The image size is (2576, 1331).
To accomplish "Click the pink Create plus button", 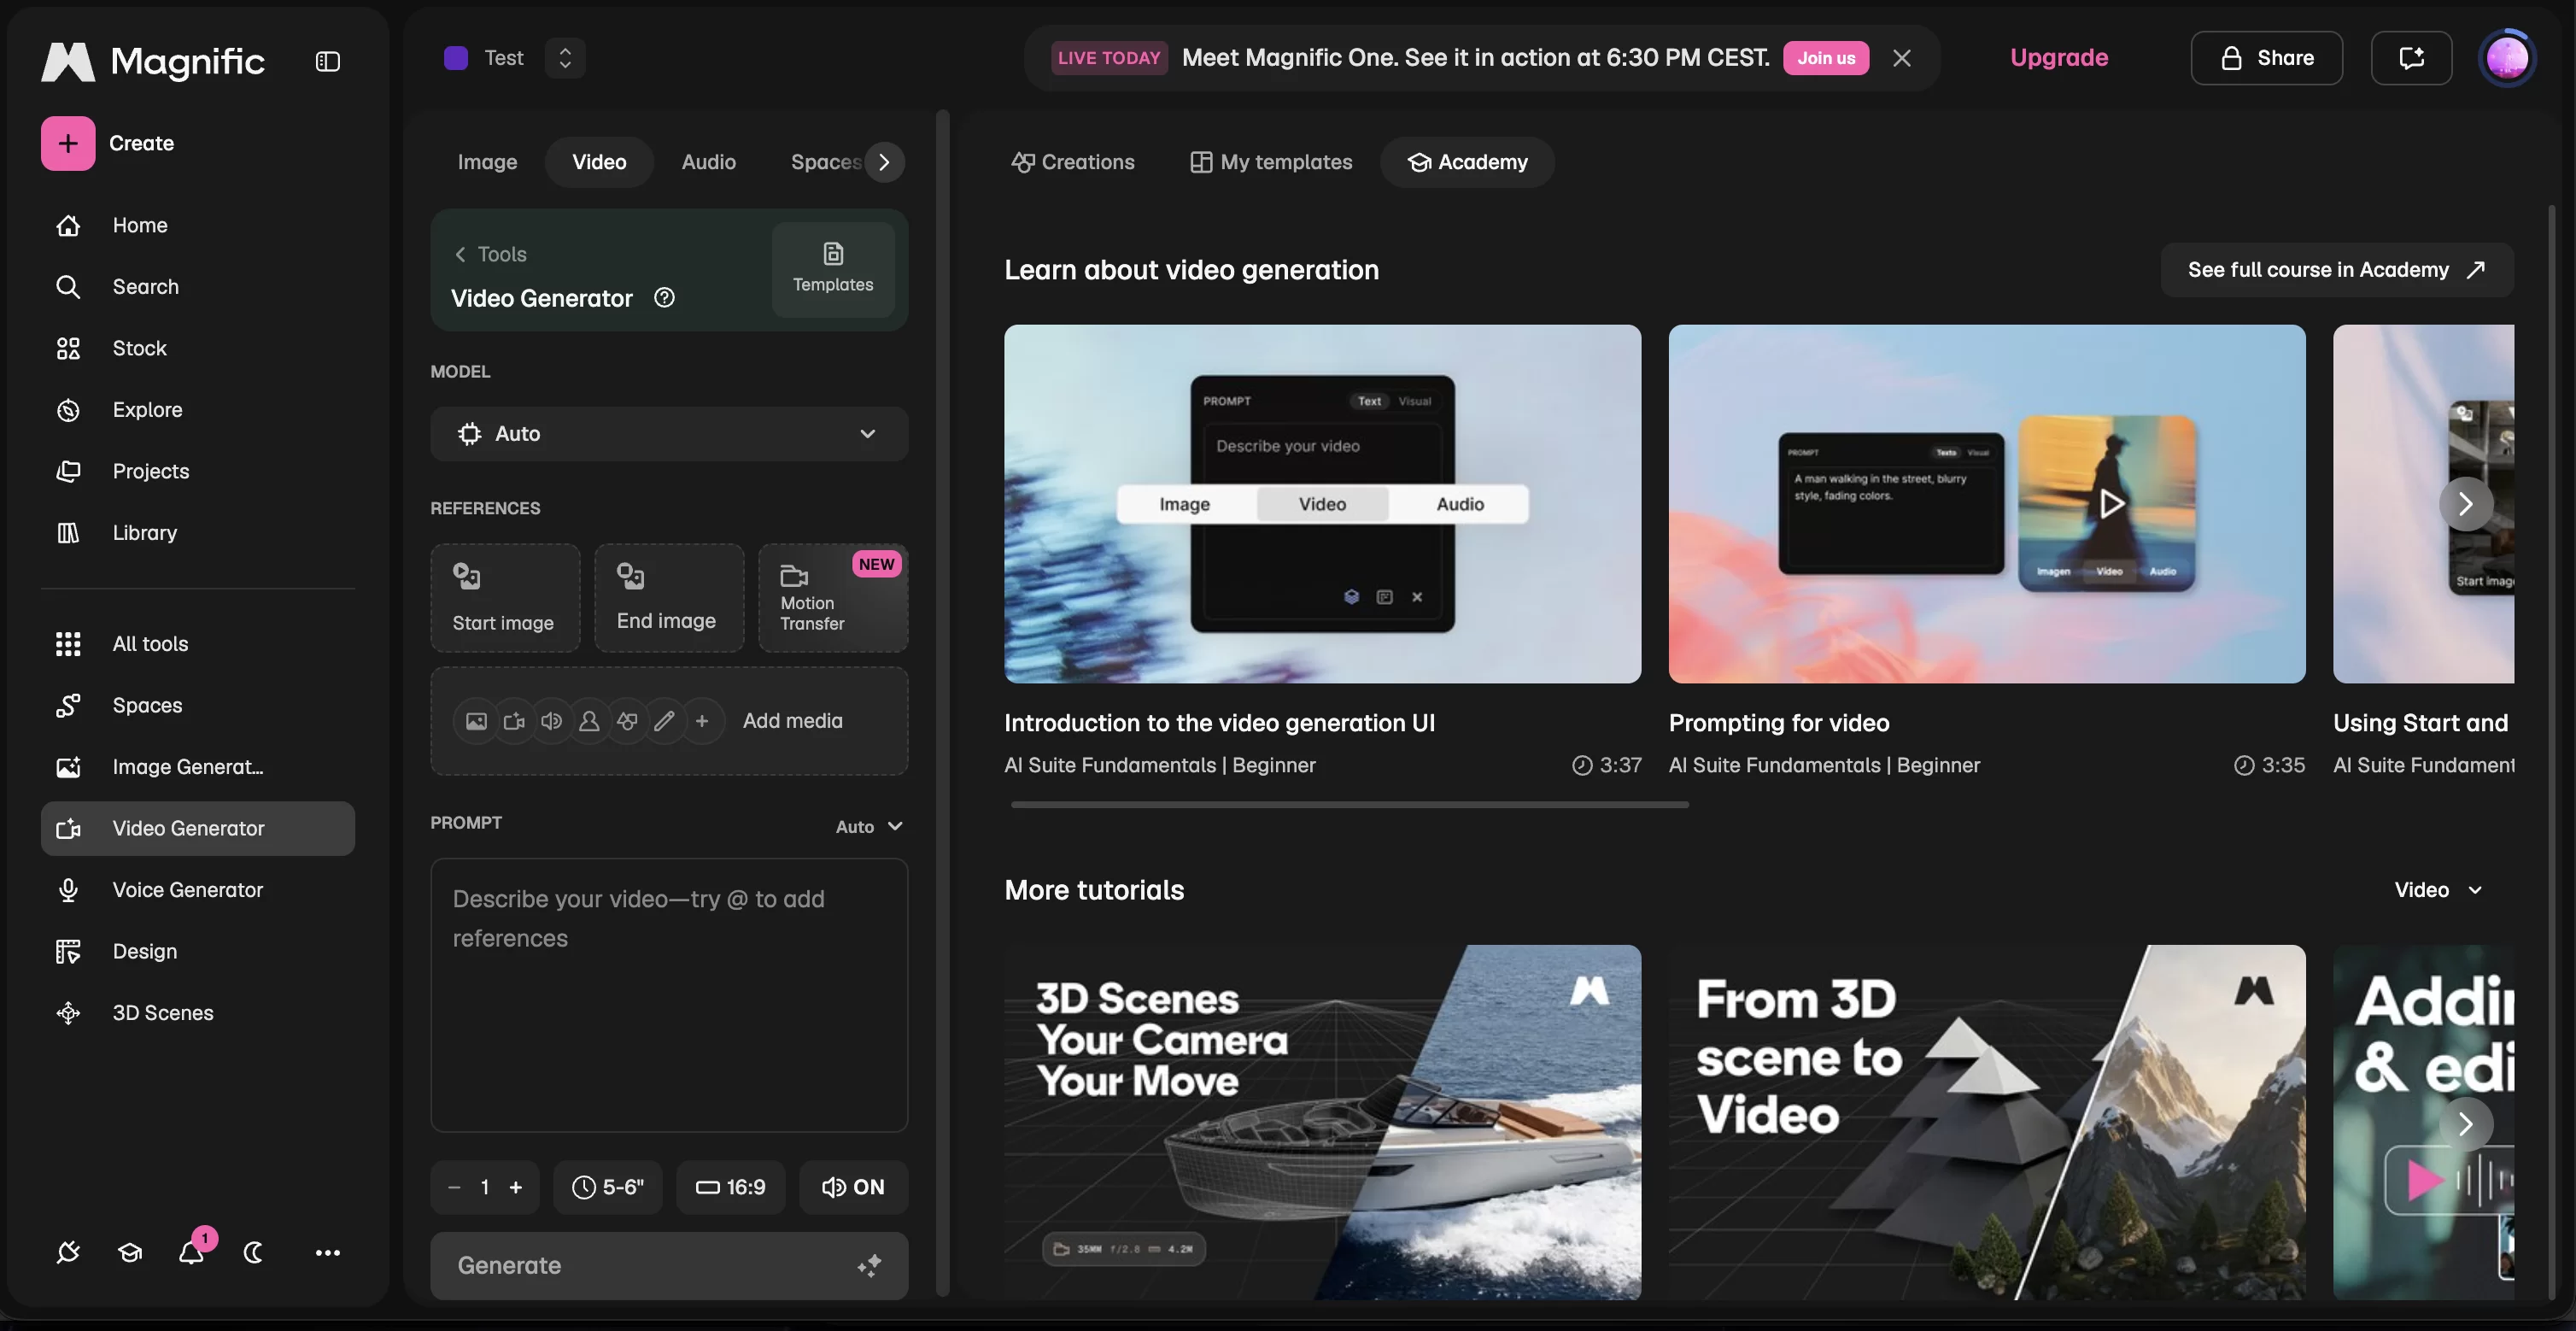I will pos(68,143).
